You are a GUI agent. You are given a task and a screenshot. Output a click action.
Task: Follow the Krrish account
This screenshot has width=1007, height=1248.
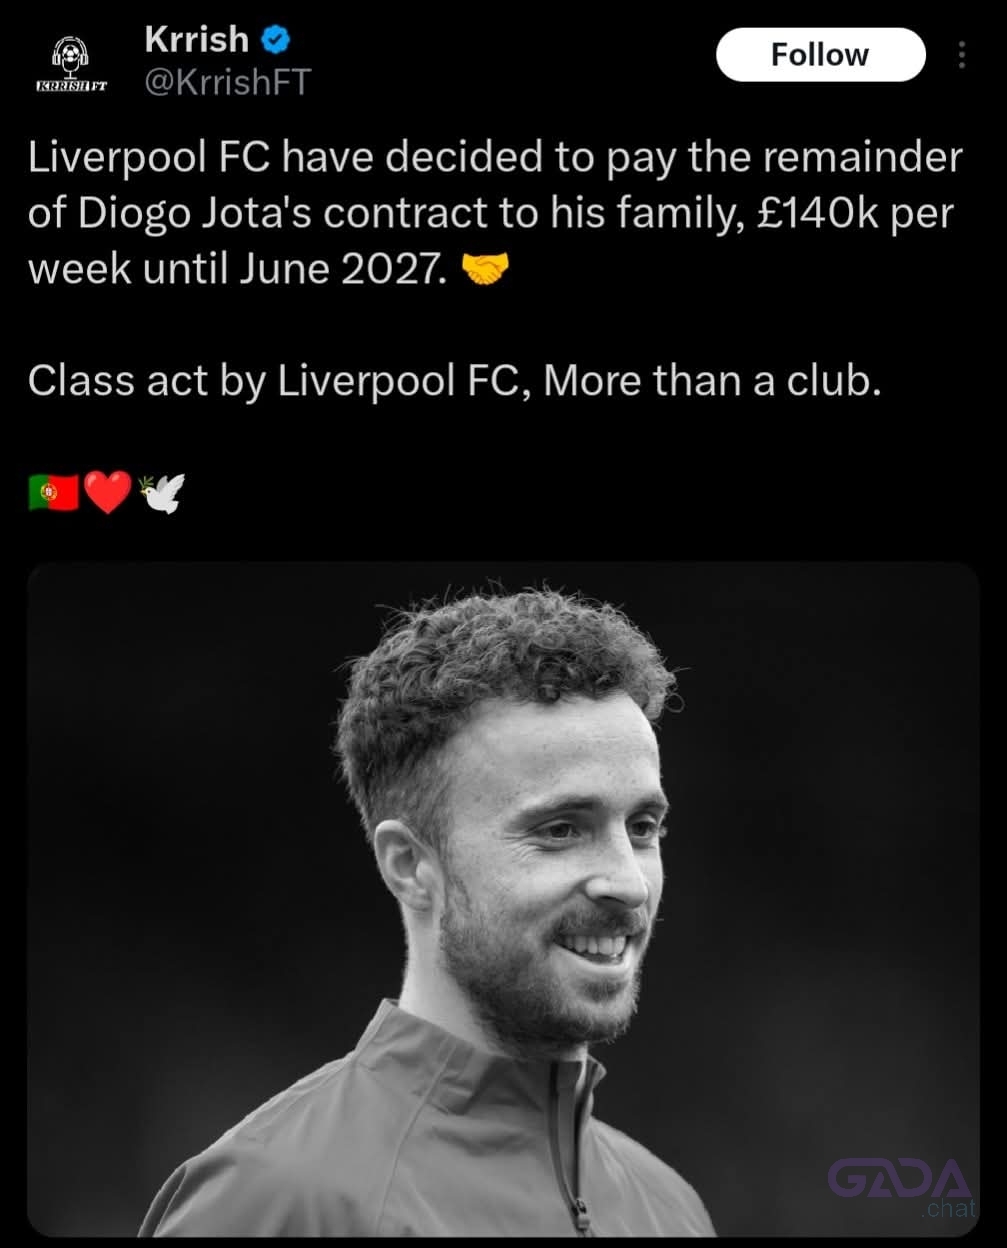820,55
